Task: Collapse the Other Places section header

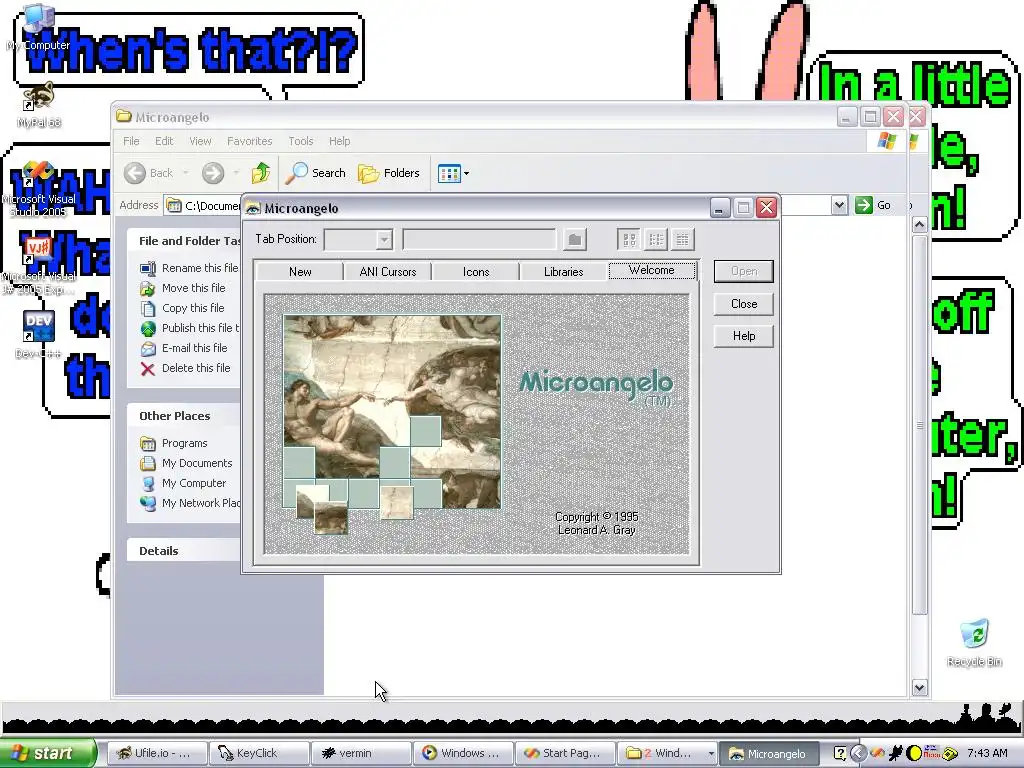Action: [184, 416]
